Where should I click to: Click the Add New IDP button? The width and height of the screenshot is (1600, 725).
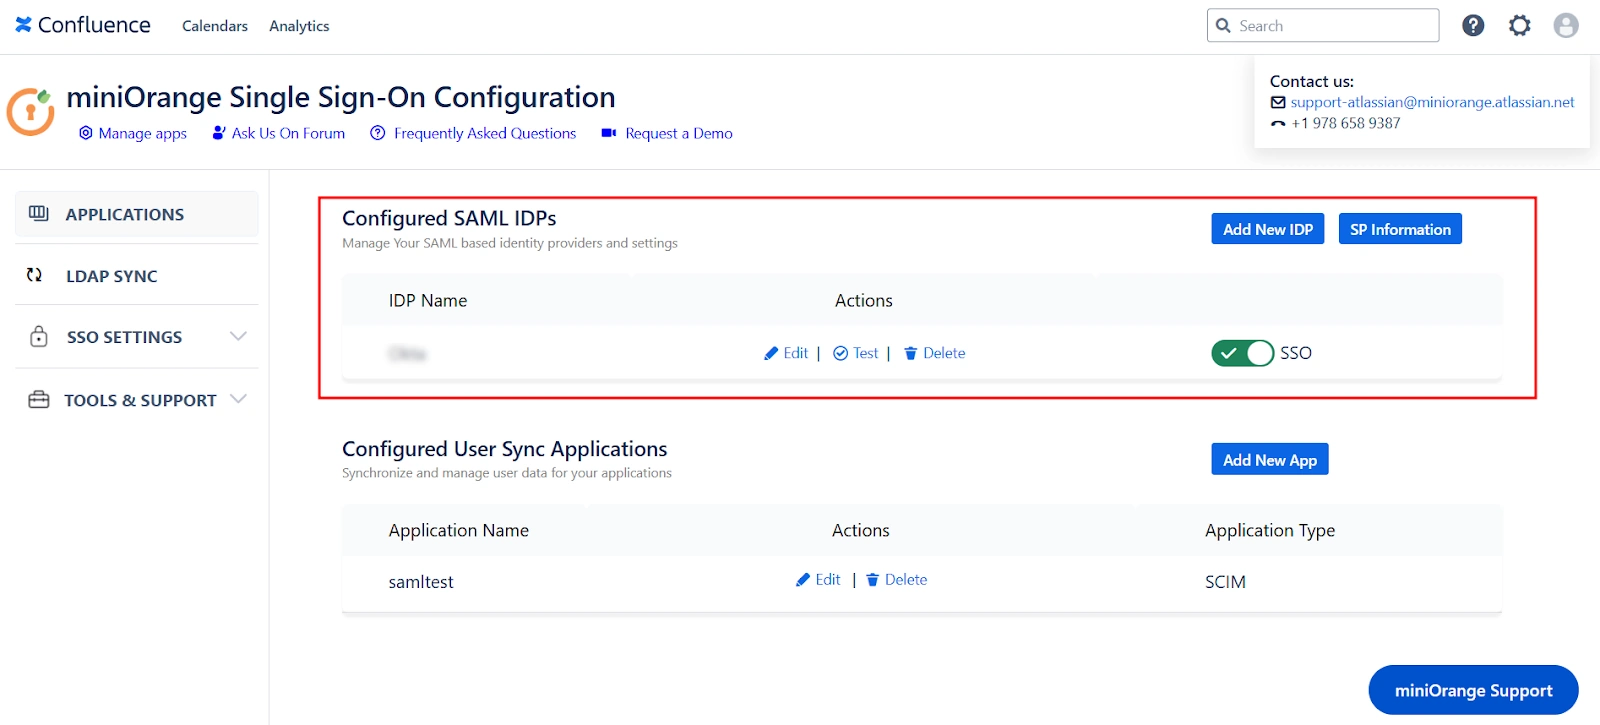coord(1268,229)
